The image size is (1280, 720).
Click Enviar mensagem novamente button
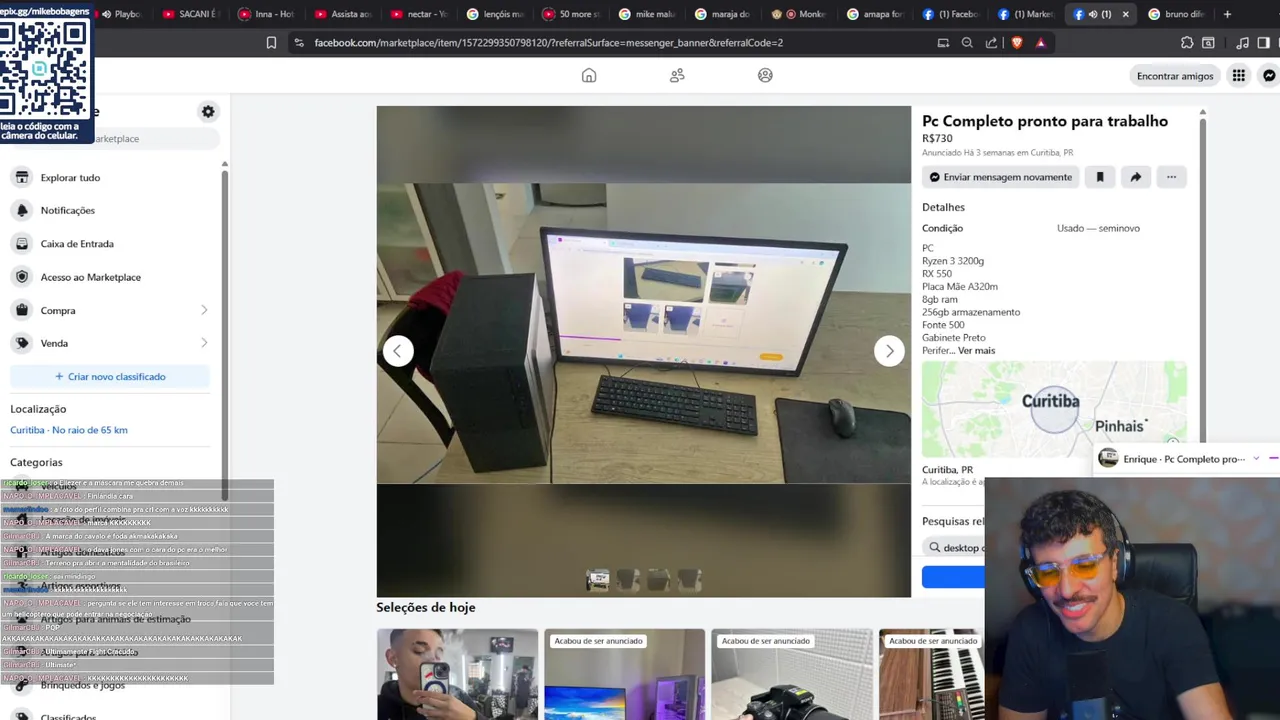tap(1001, 177)
